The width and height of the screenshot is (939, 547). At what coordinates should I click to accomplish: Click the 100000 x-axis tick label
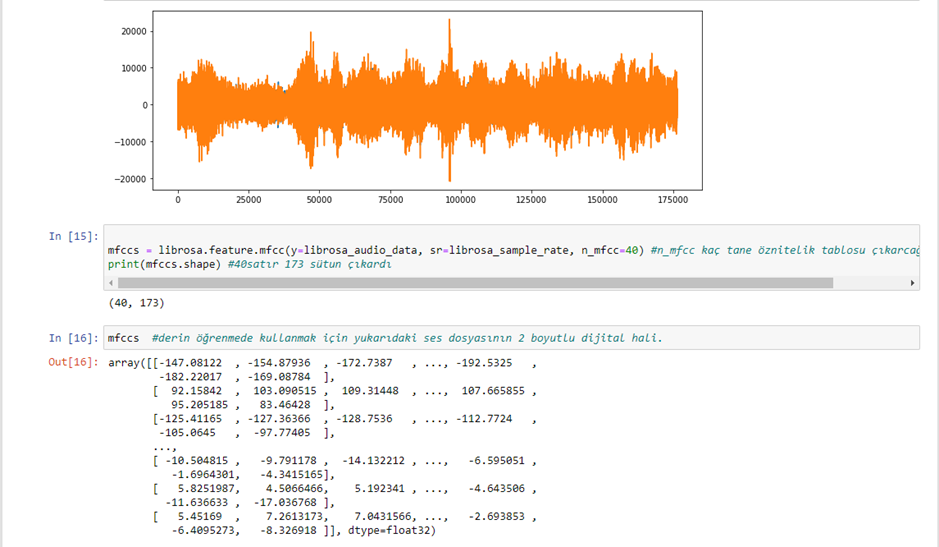pyautogui.click(x=461, y=200)
